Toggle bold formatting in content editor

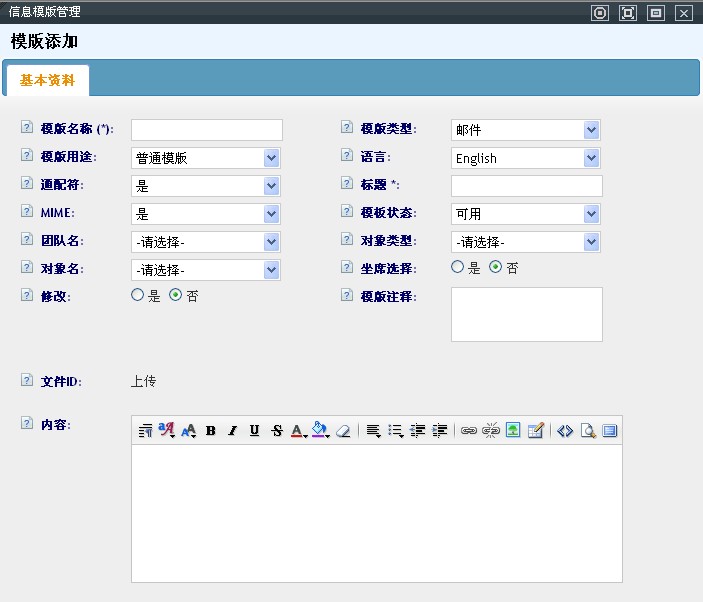(x=211, y=431)
